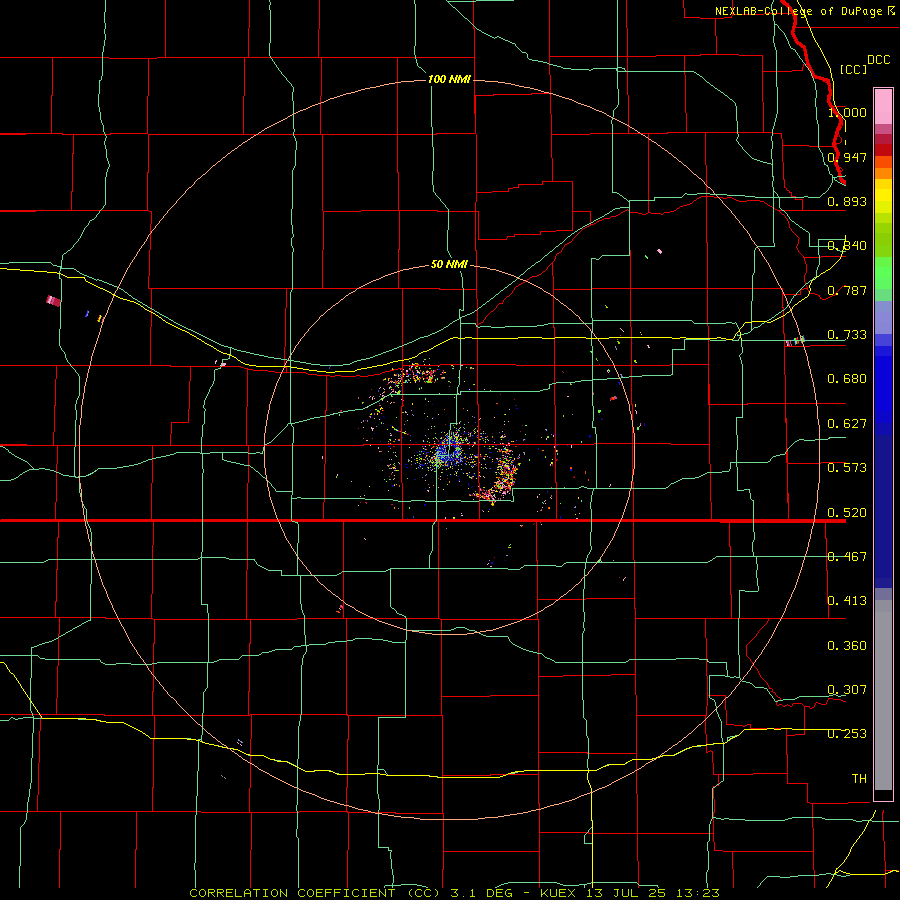Click the 0.307 legend value
This screenshot has width=900, height=900.
pyautogui.click(x=847, y=690)
